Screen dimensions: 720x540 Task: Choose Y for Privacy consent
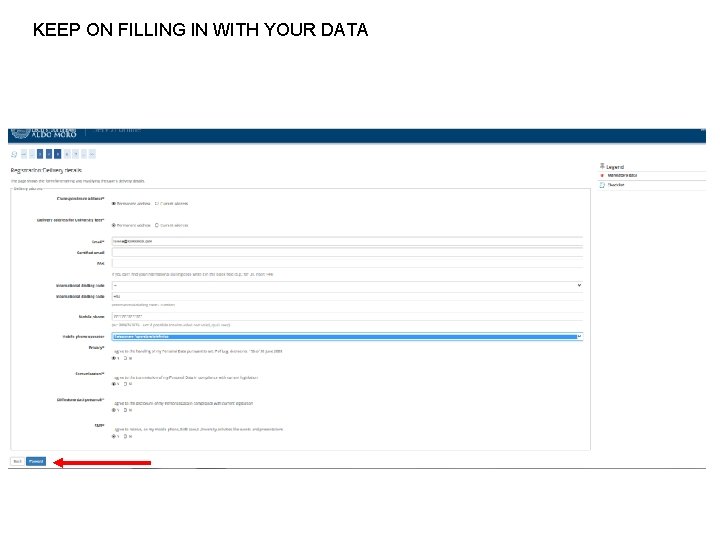(x=114, y=358)
